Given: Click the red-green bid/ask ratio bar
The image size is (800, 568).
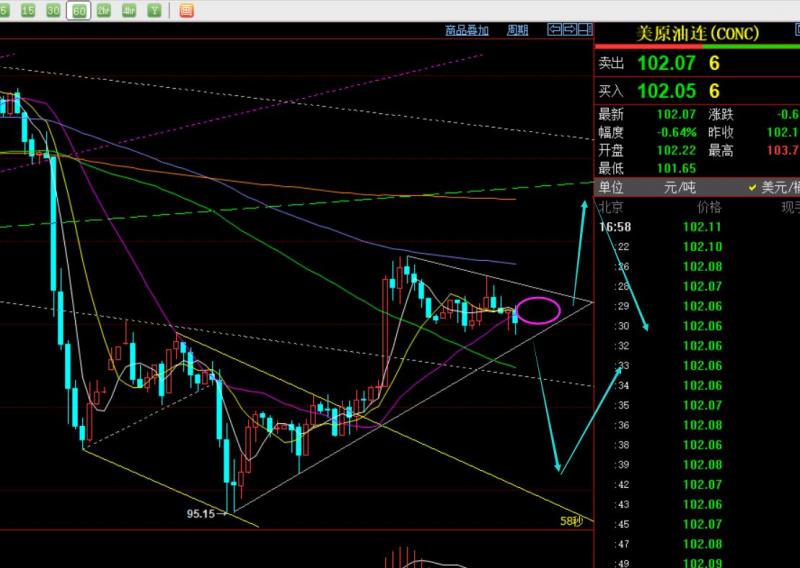Looking at the screenshot, I should click(x=697, y=46).
